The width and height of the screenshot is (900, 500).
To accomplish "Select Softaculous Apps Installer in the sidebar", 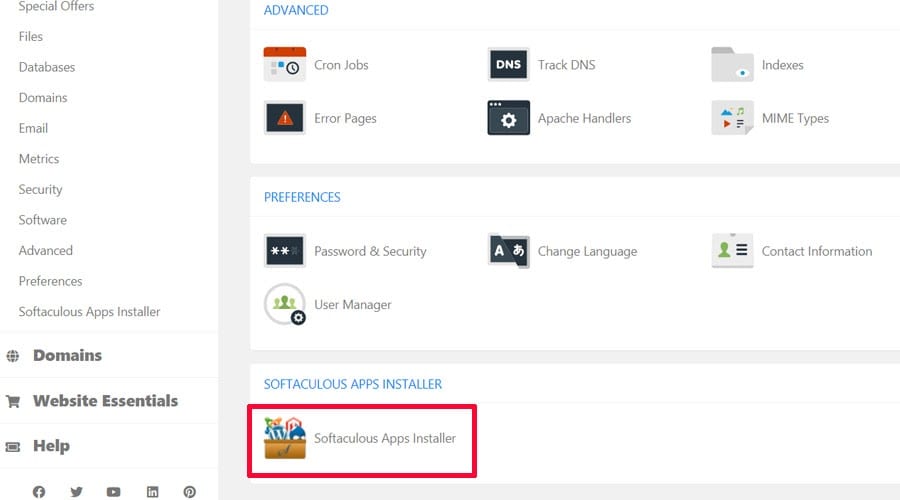I will pos(89,312).
